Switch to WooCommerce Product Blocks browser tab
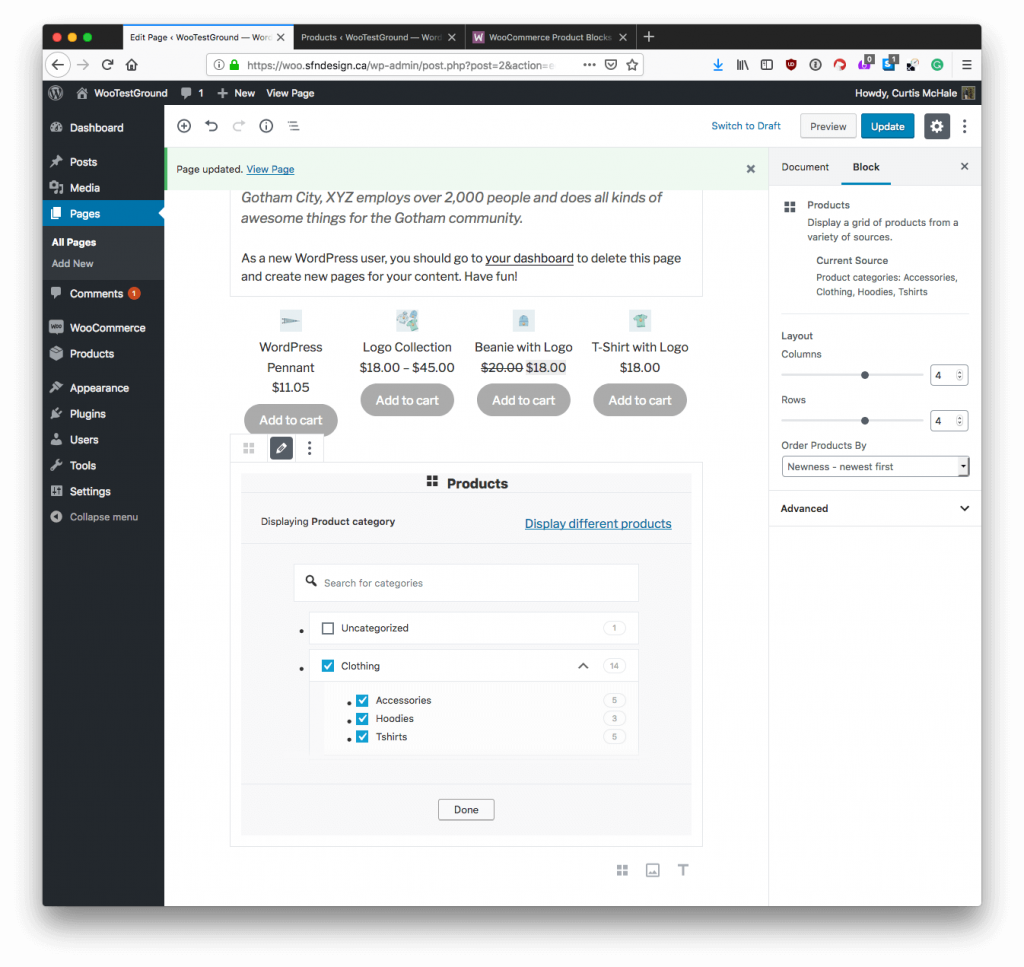 pyautogui.click(x=550, y=37)
